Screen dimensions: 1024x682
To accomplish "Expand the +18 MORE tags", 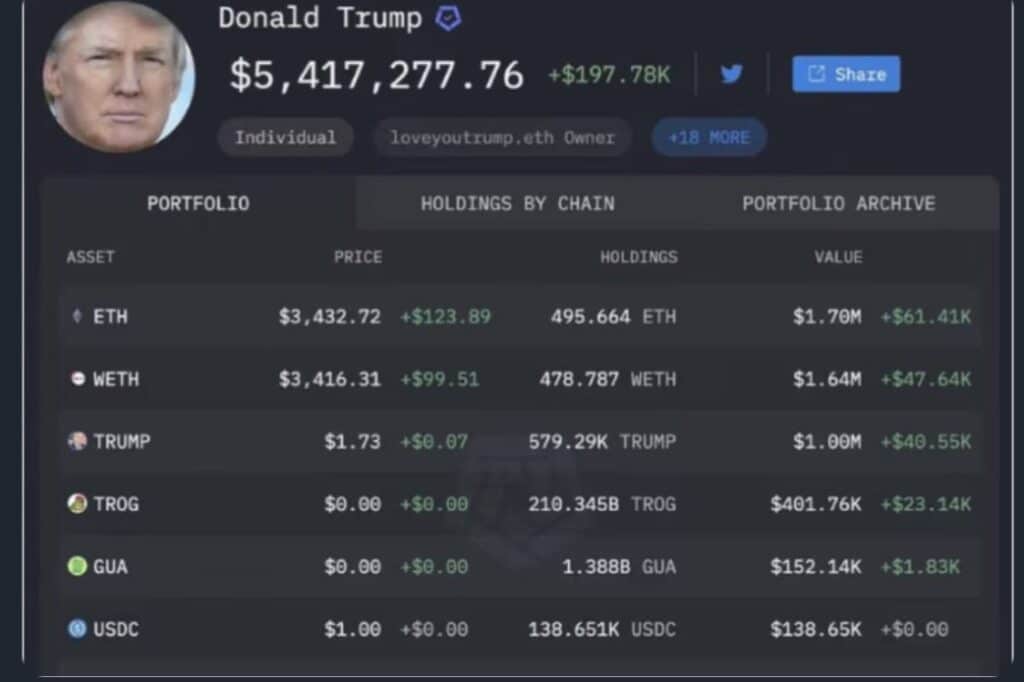I will coord(709,137).
